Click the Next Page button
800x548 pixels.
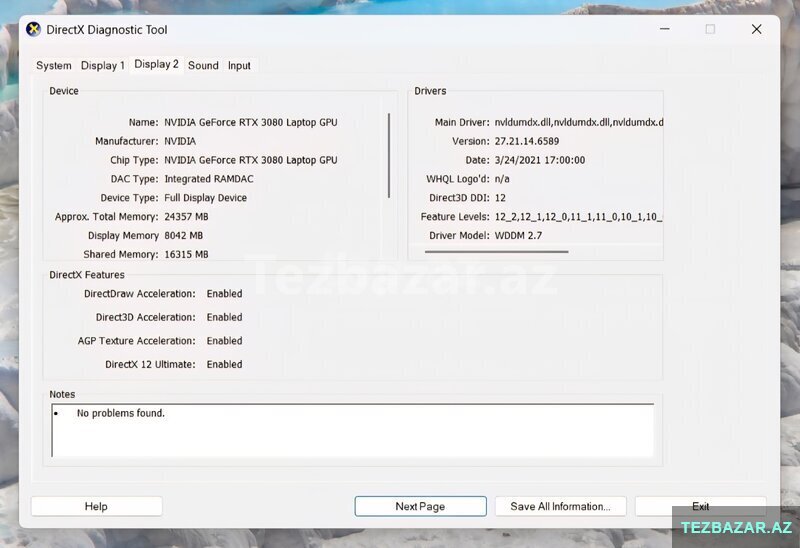point(420,507)
